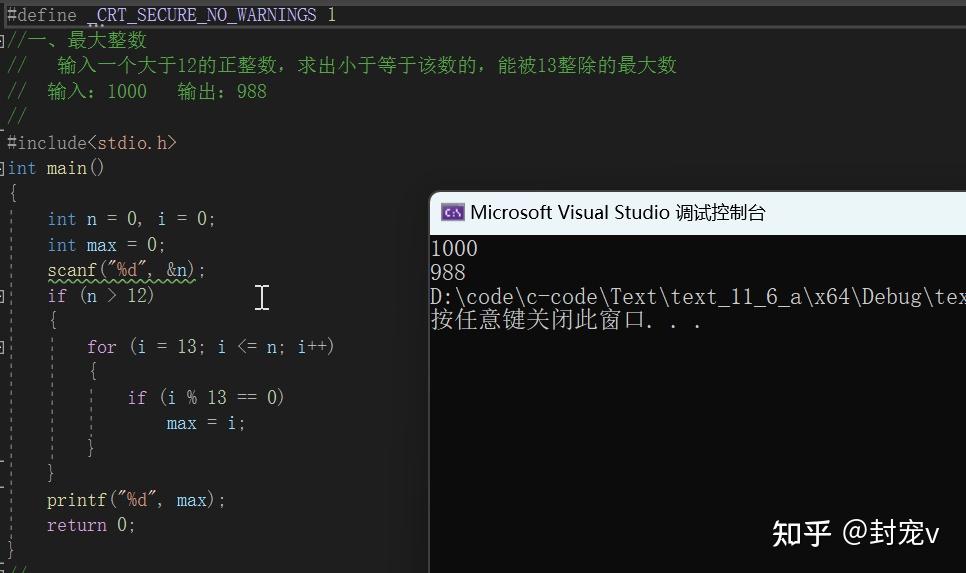Screen dimensions: 966x573
Task: Click the 'return 0;' statement
Action: pos(91,526)
